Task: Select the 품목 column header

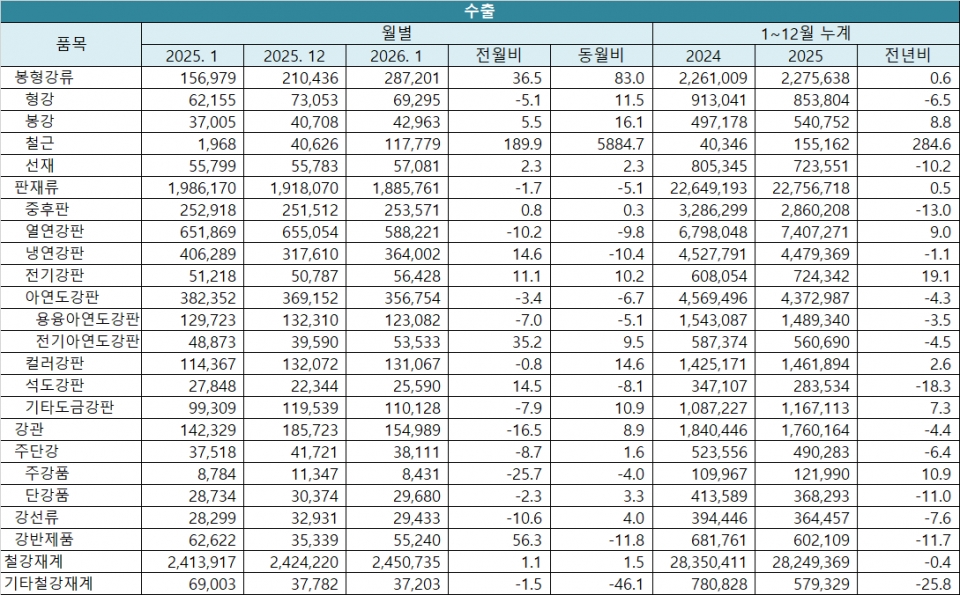Action: tap(71, 44)
